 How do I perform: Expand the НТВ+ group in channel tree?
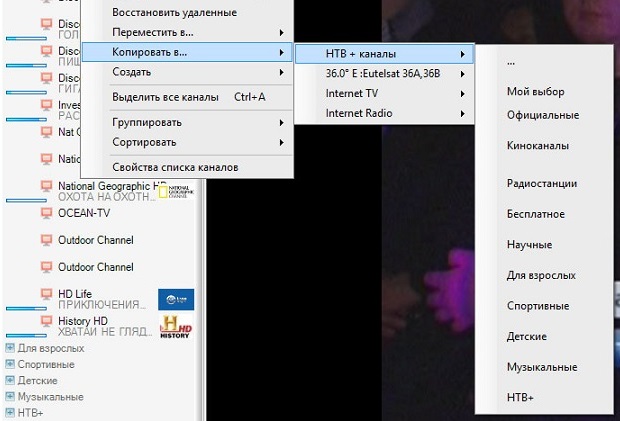(x=10, y=412)
